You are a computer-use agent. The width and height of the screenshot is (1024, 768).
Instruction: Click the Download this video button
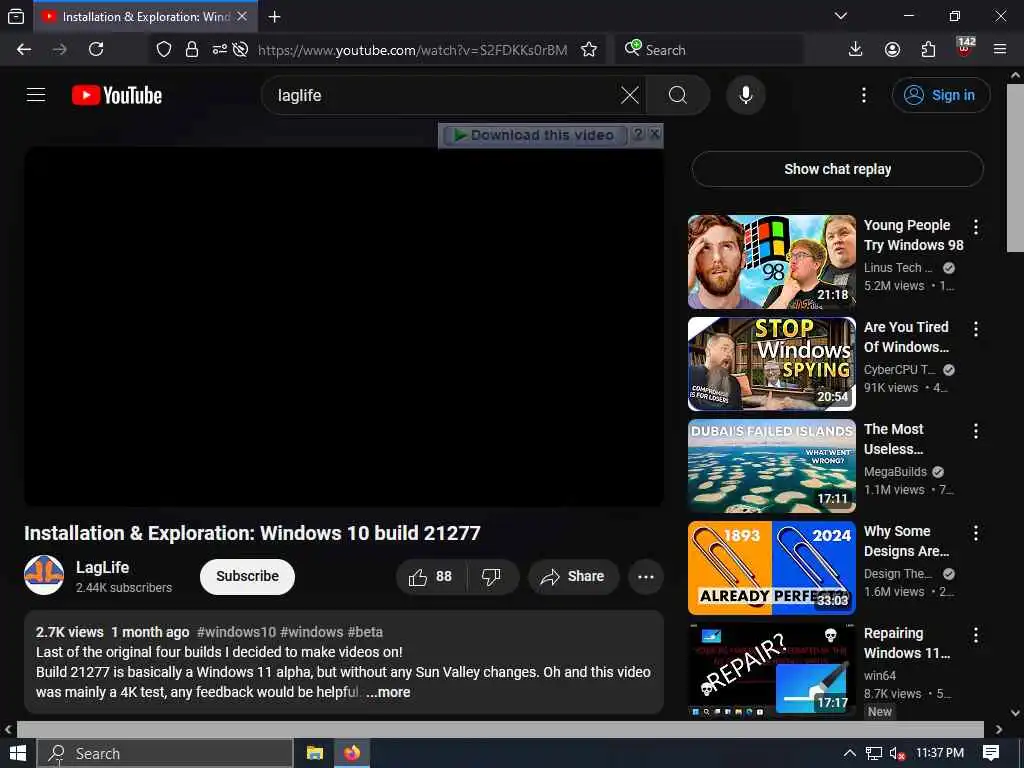click(534, 135)
